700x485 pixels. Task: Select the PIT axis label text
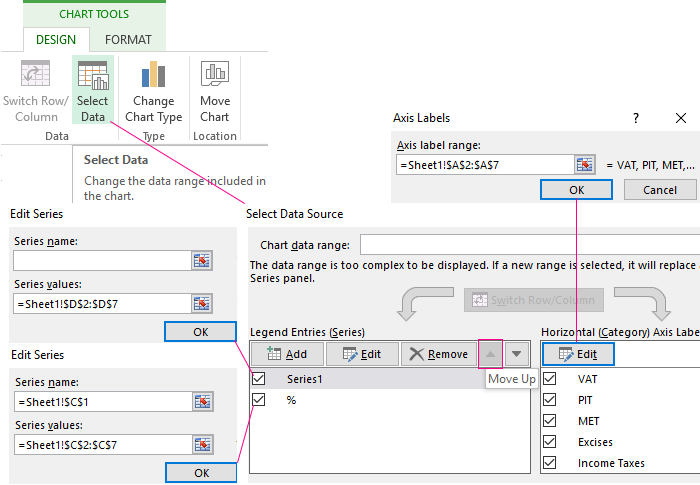pos(585,400)
